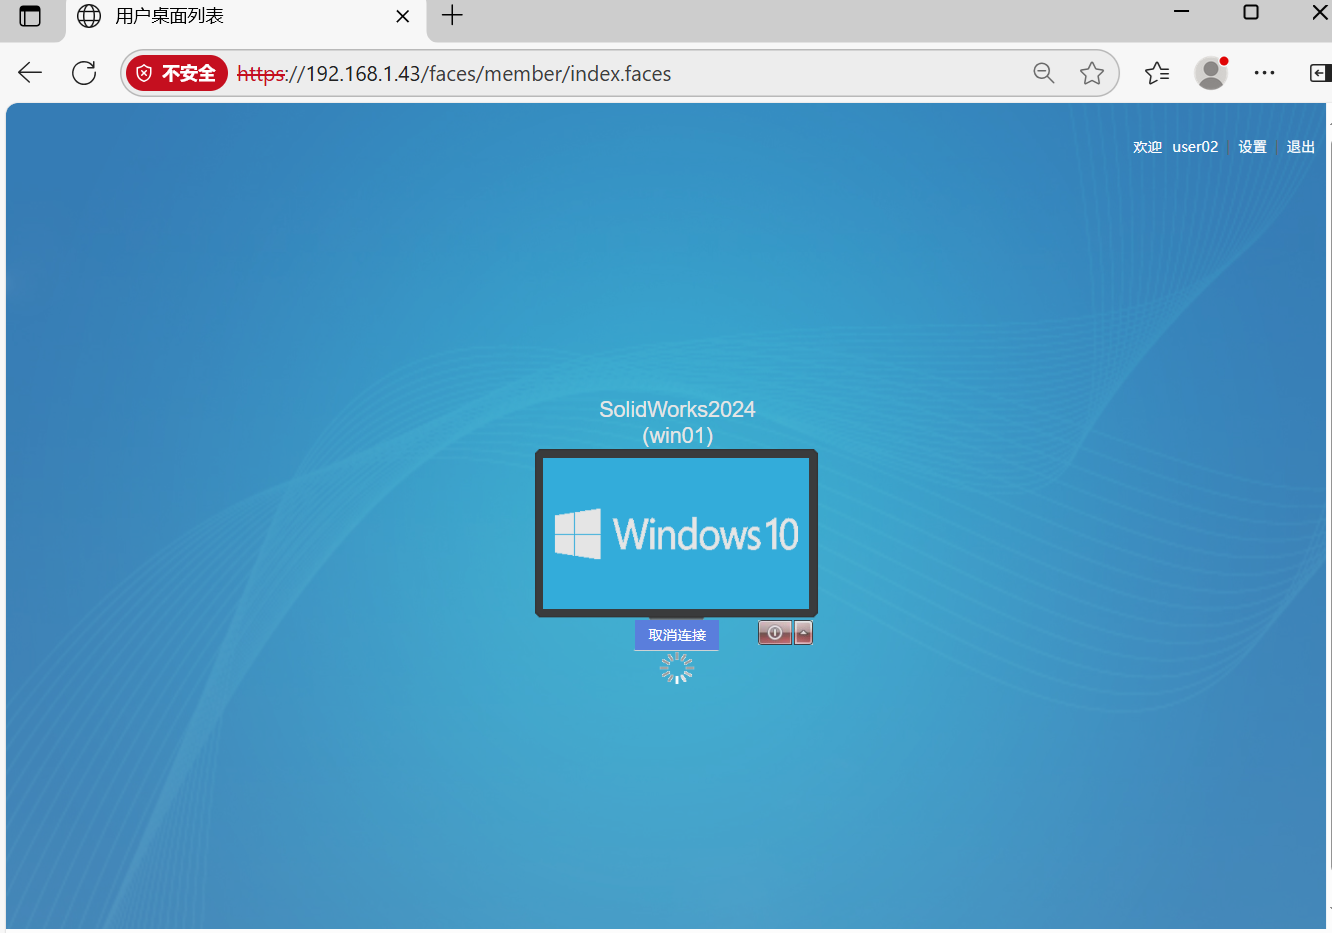Image resolution: width=1332 pixels, height=933 pixels.
Task: Open a new tab with plus button
Action: coord(452,16)
